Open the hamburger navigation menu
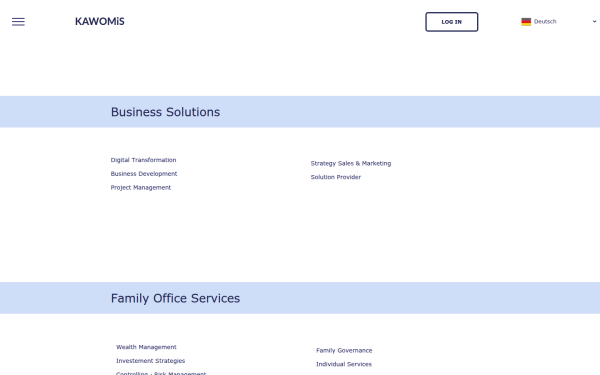 pos(18,22)
